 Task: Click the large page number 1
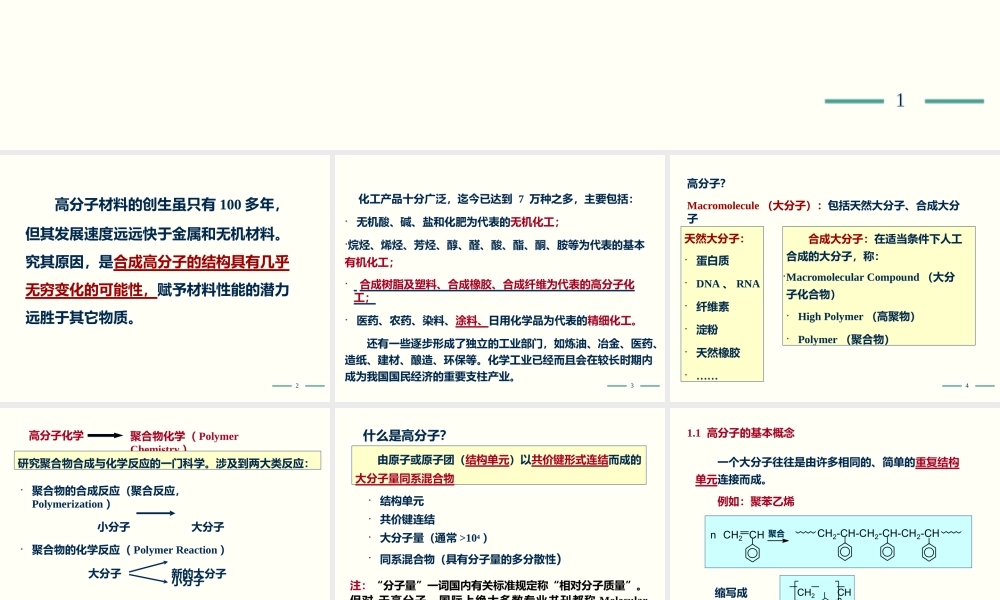pos(900,101)
